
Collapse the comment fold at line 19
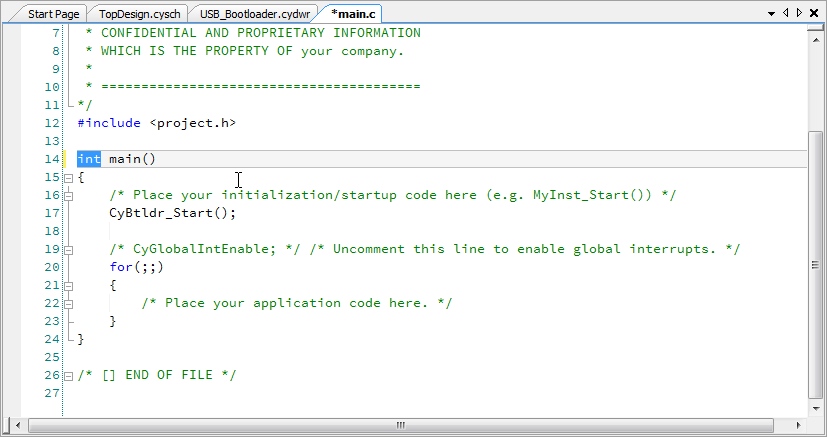[68, 250]
